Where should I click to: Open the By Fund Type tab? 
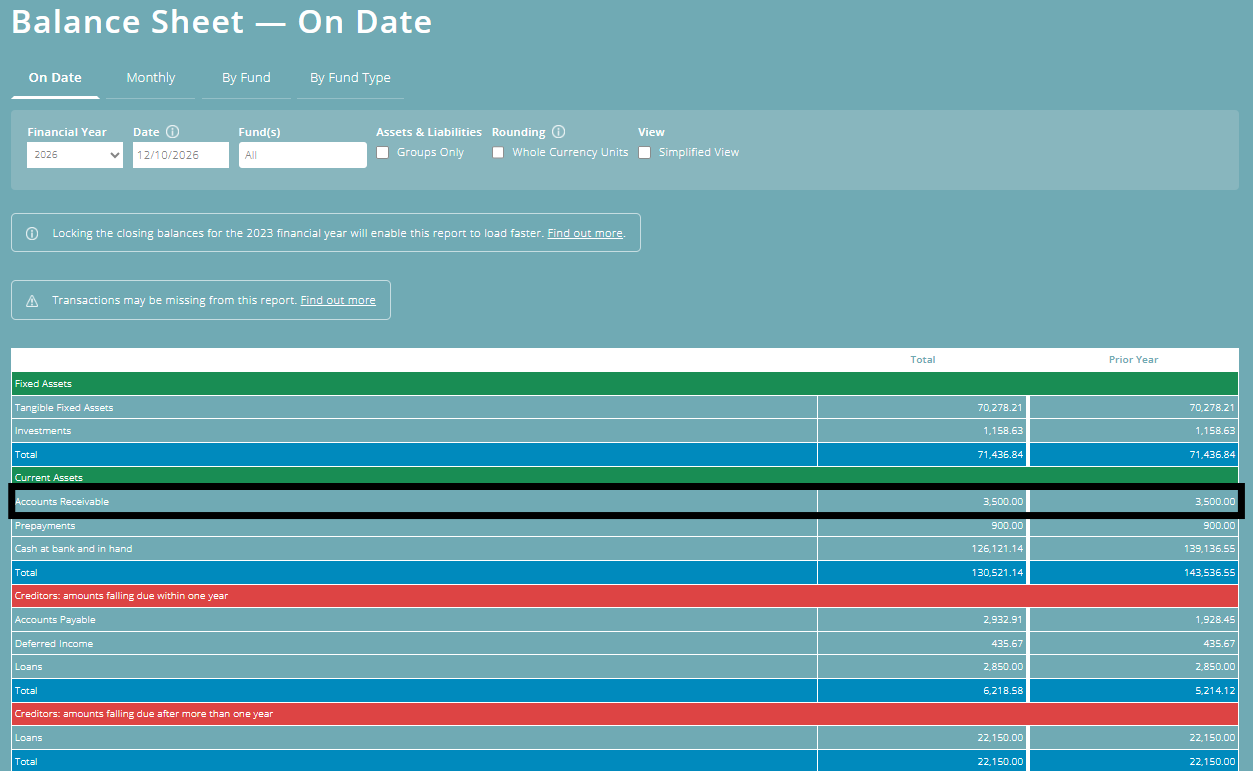coord(350,78)
